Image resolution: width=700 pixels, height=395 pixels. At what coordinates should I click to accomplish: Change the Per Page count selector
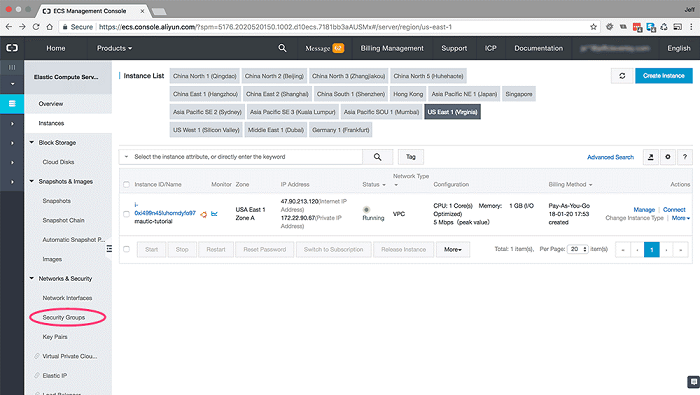pos(578,249)
